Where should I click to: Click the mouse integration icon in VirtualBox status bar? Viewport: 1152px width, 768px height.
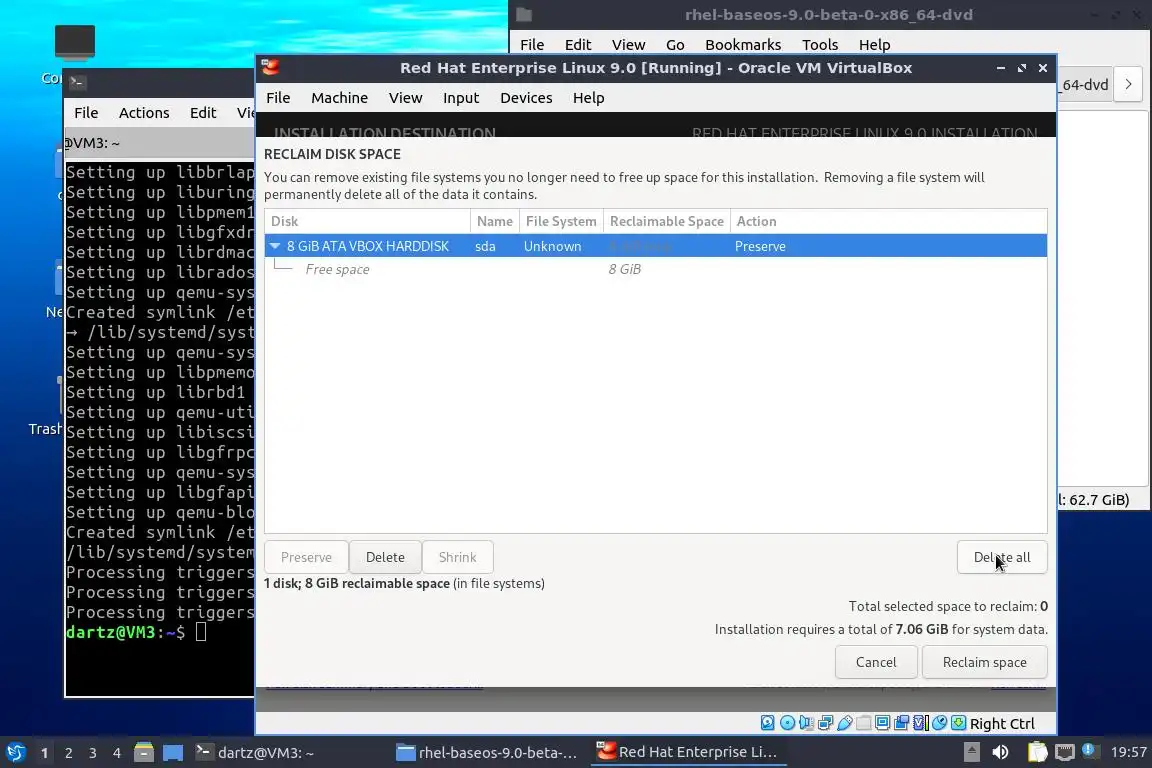click(x=940, y=723)
